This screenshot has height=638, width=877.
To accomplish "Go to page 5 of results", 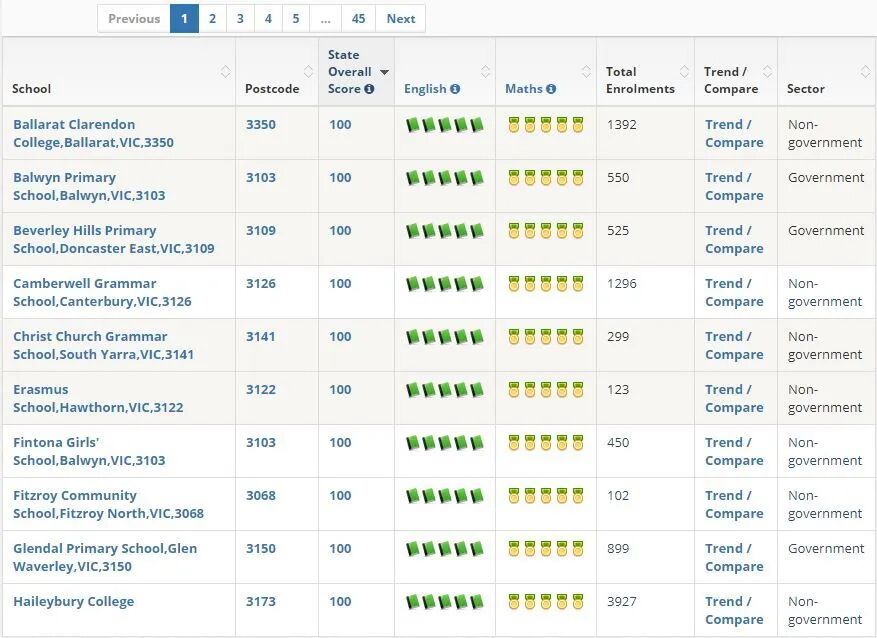I will coord(296,18).
